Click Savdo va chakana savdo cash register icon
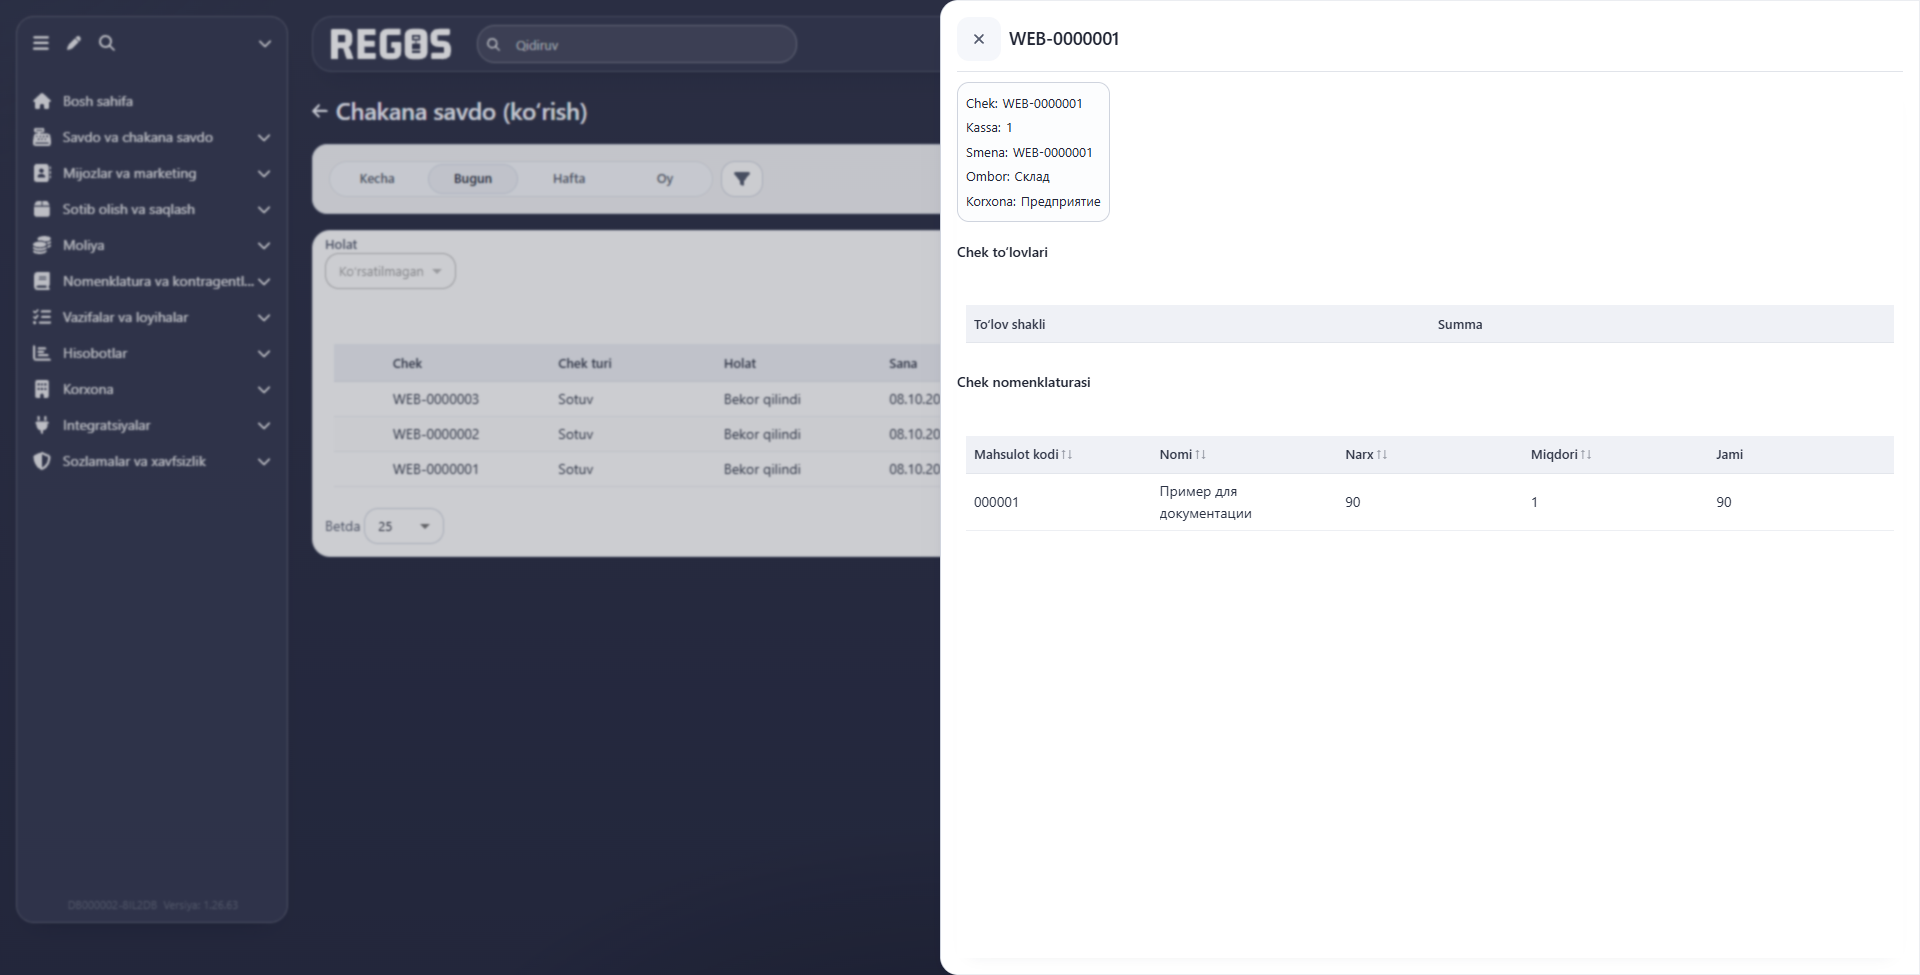 (42, 137)
